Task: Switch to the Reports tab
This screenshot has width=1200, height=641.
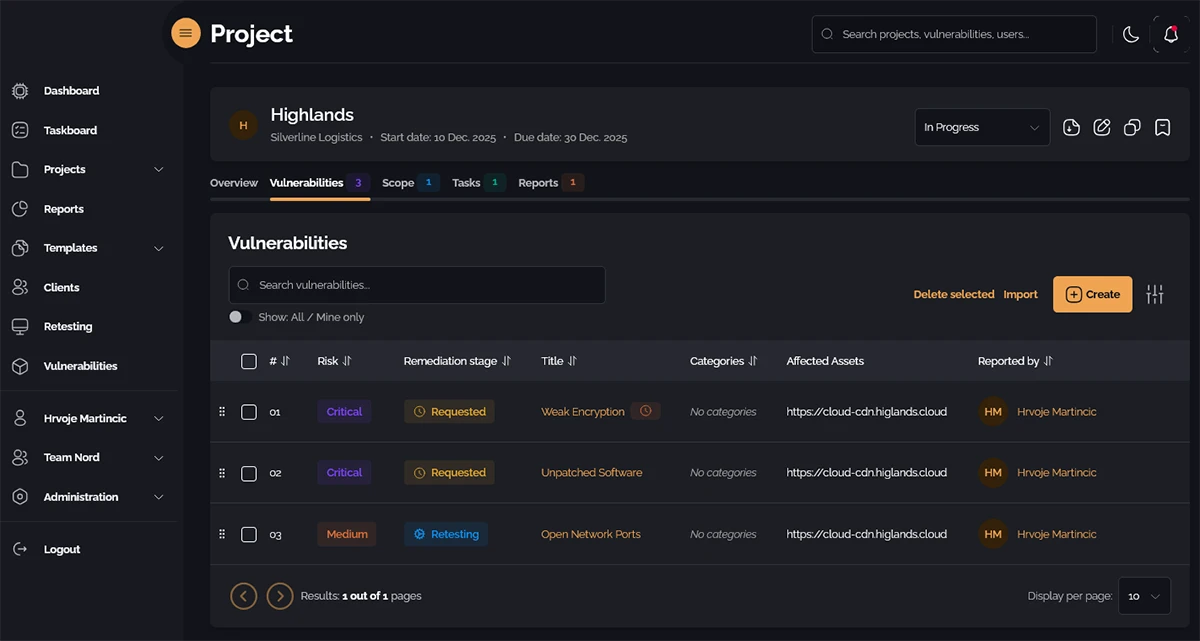Action: pos(538,183)
